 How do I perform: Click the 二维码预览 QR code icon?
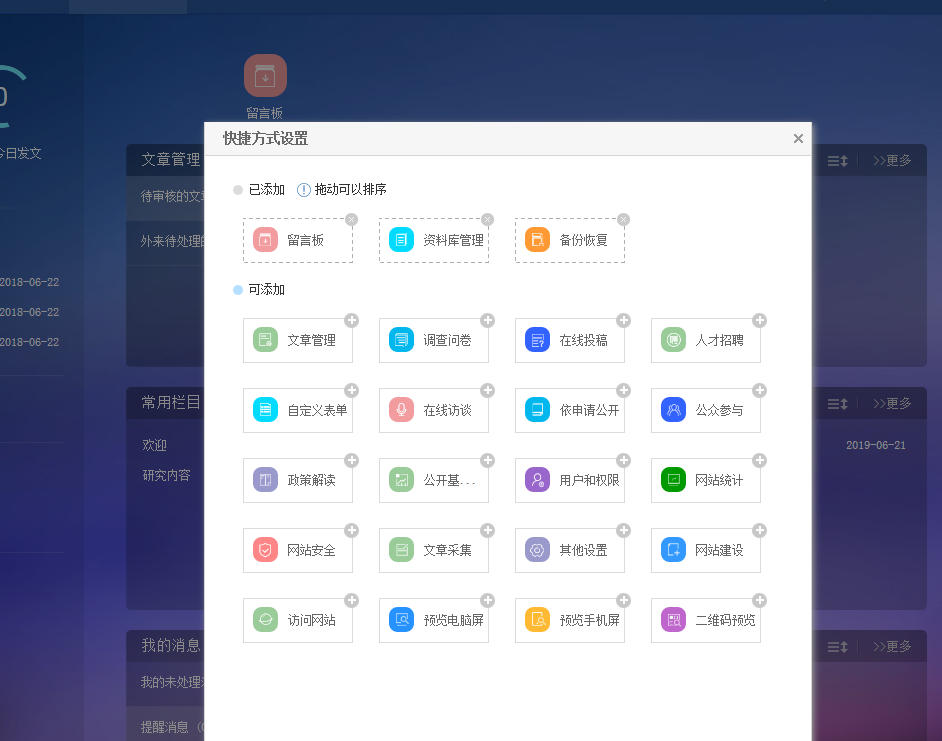point(673,620)
